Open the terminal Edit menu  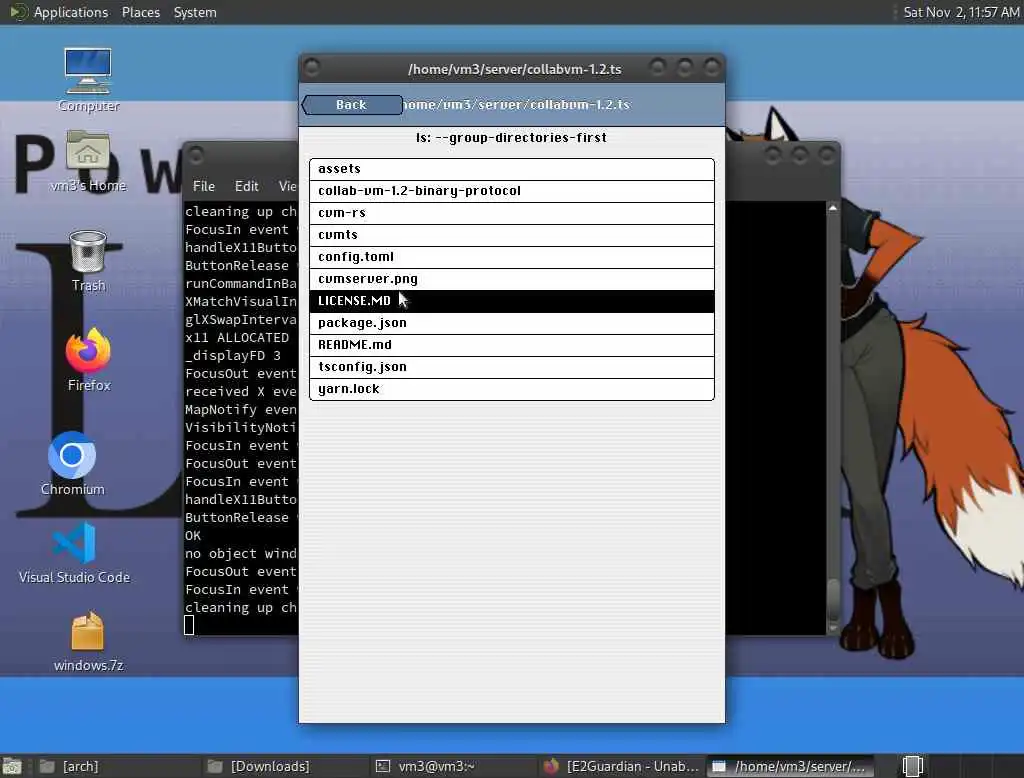[246, 186]
